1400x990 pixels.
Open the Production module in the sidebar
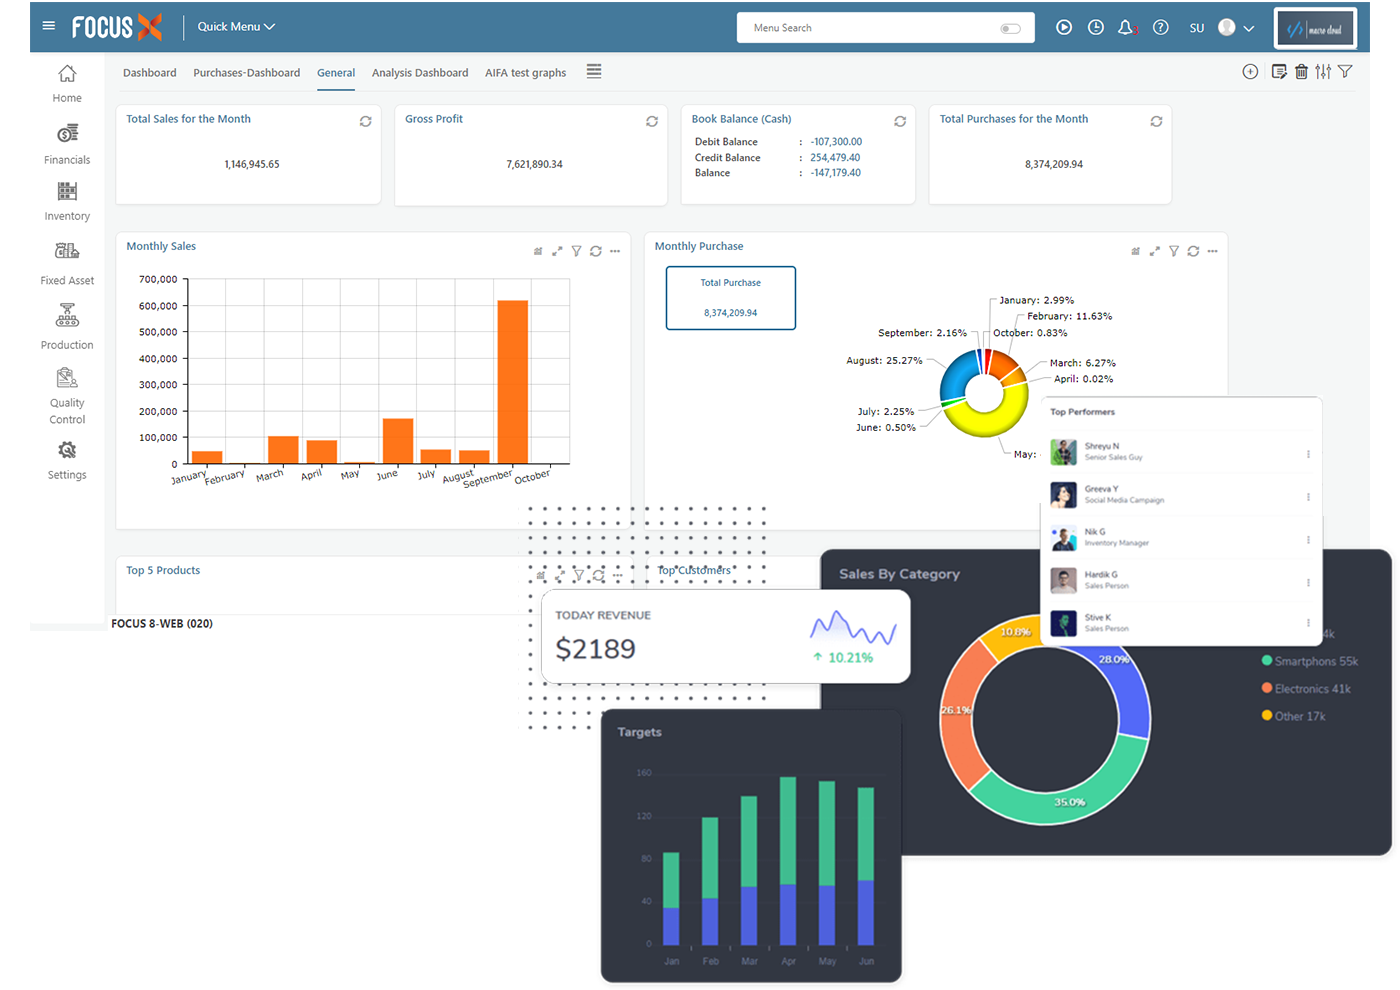(x=67, y=327)
